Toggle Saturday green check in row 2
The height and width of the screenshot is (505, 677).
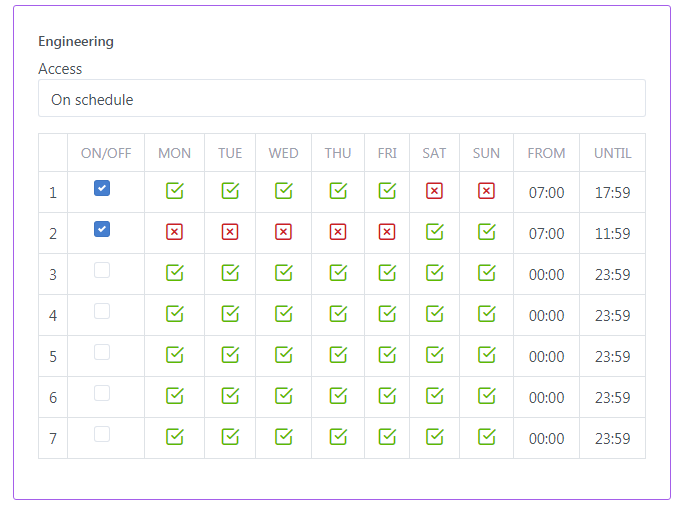tap(434, 232)
